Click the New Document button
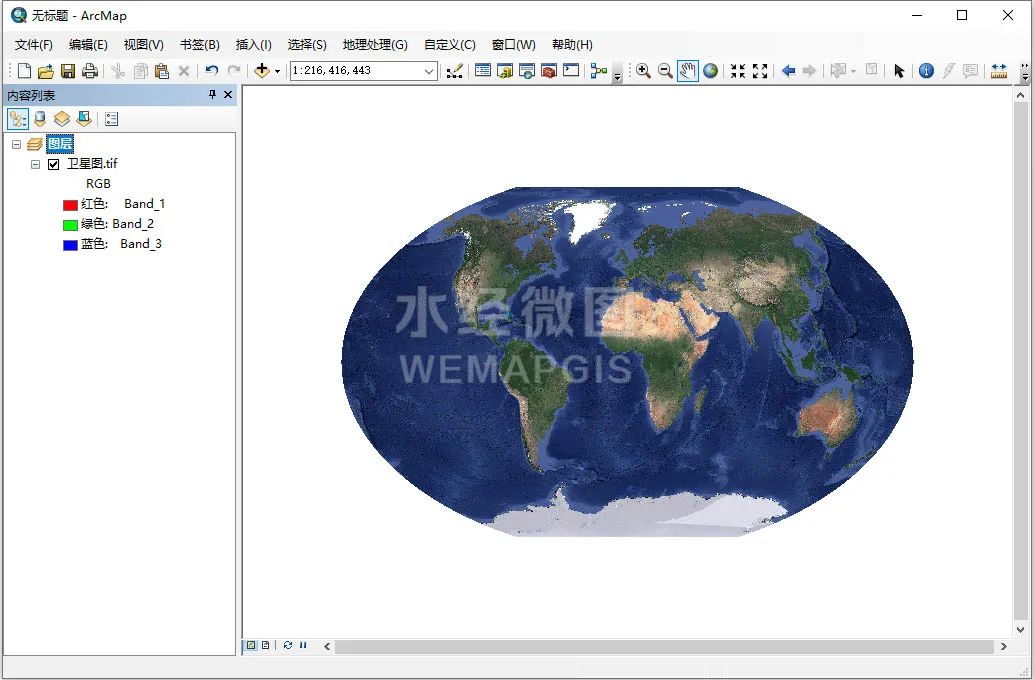This screenshot has height=680, width=1034. coord(22,70)
